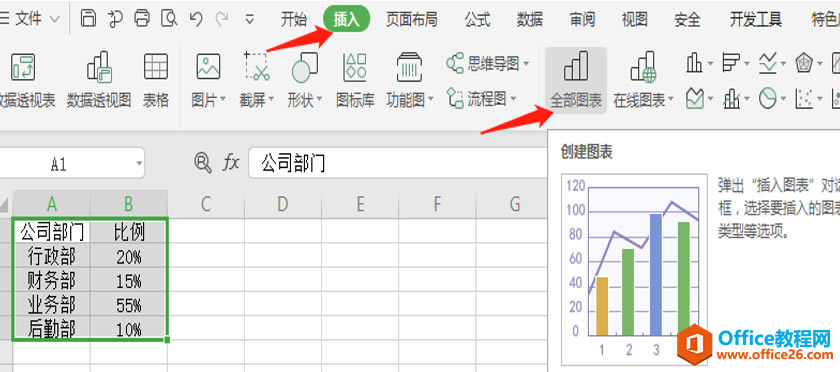Open the 文件 file menu

pos(28,19)
